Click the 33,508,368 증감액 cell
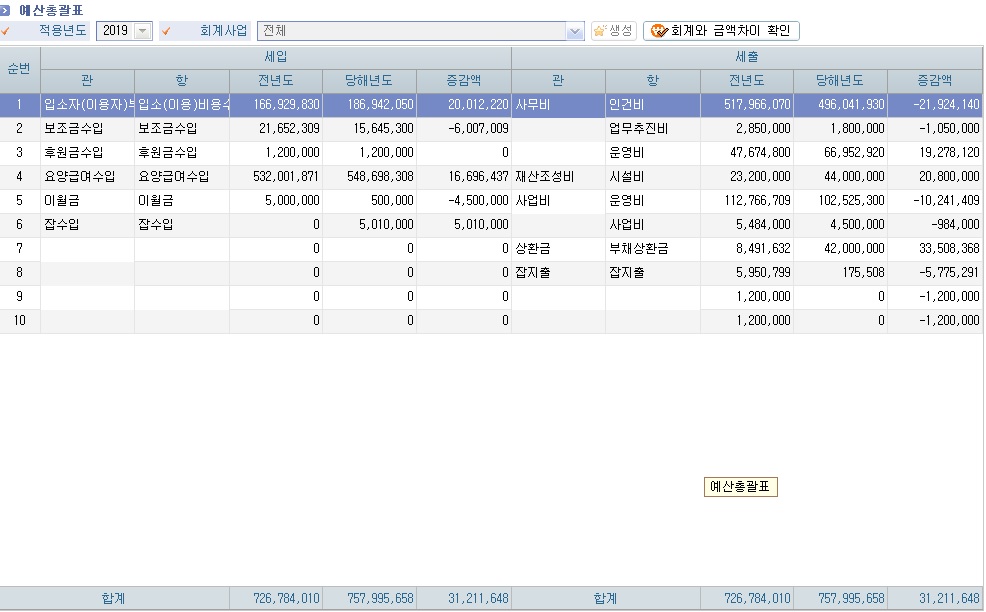 point(935,248)
